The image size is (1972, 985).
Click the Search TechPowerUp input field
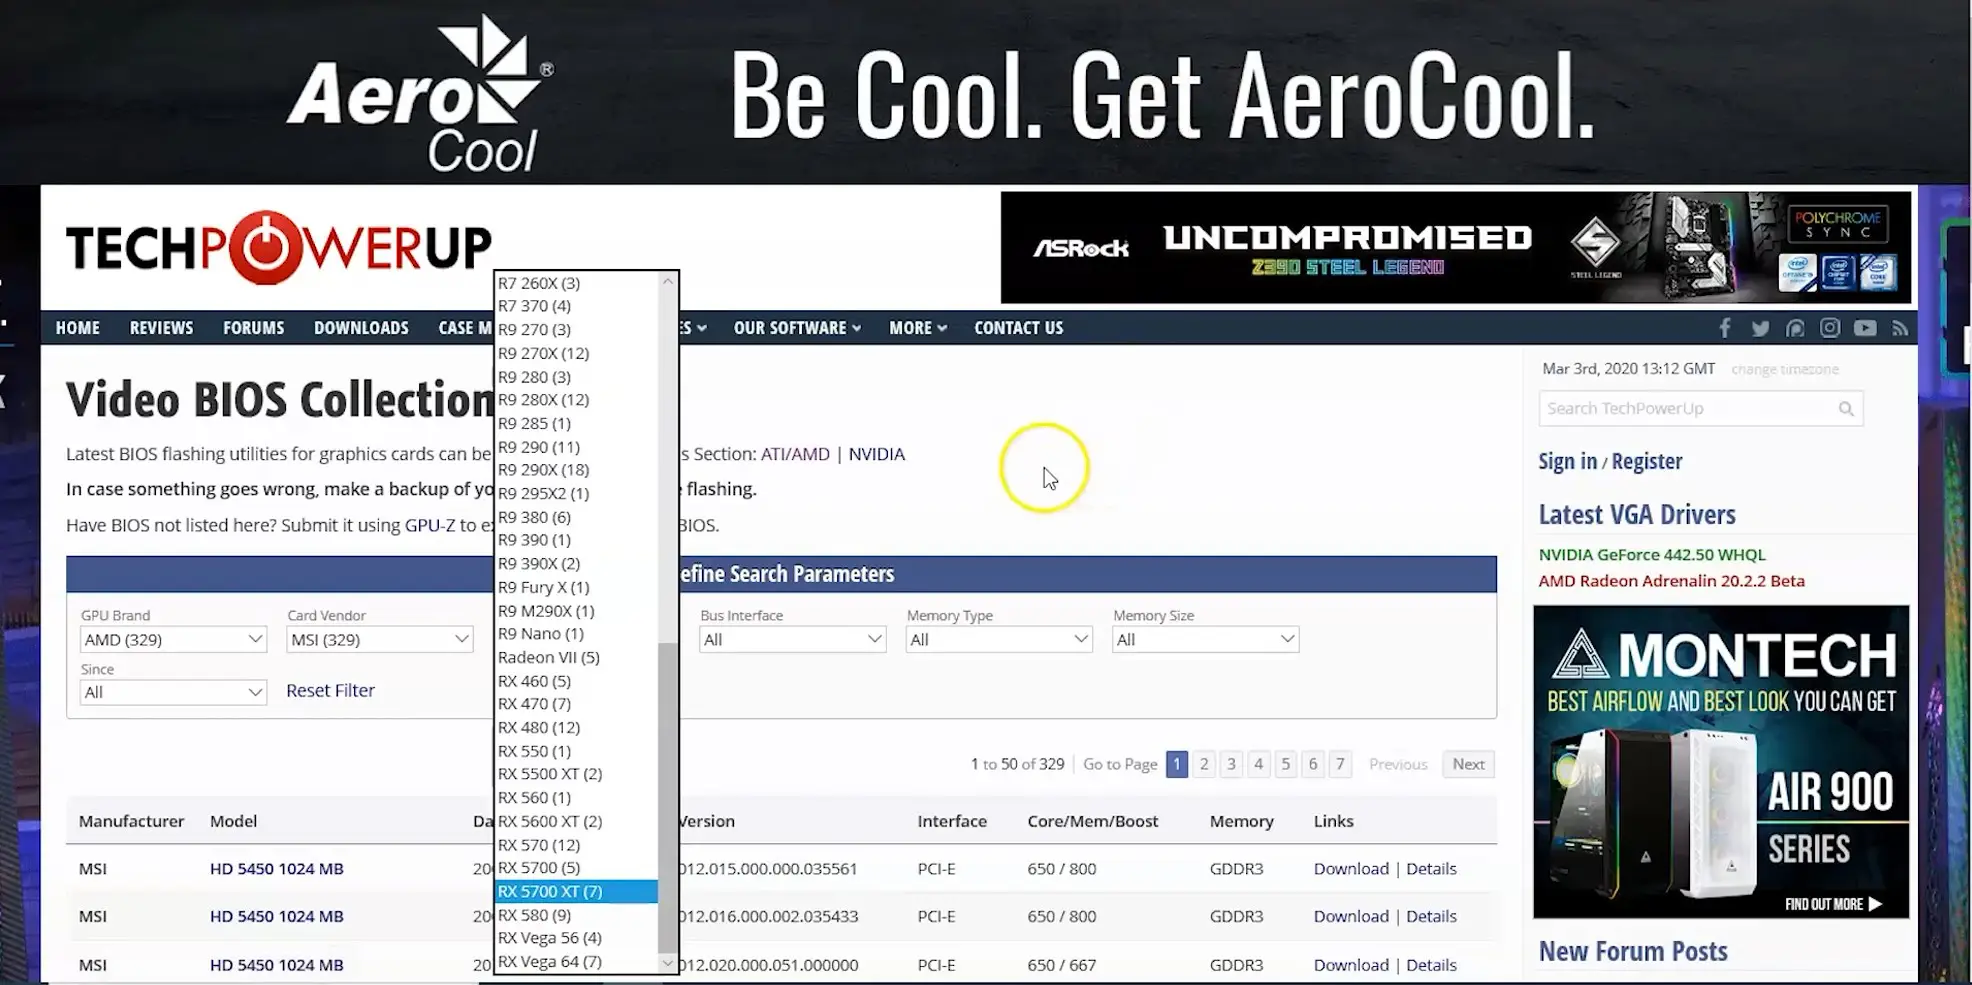(x=1688, y=409)
